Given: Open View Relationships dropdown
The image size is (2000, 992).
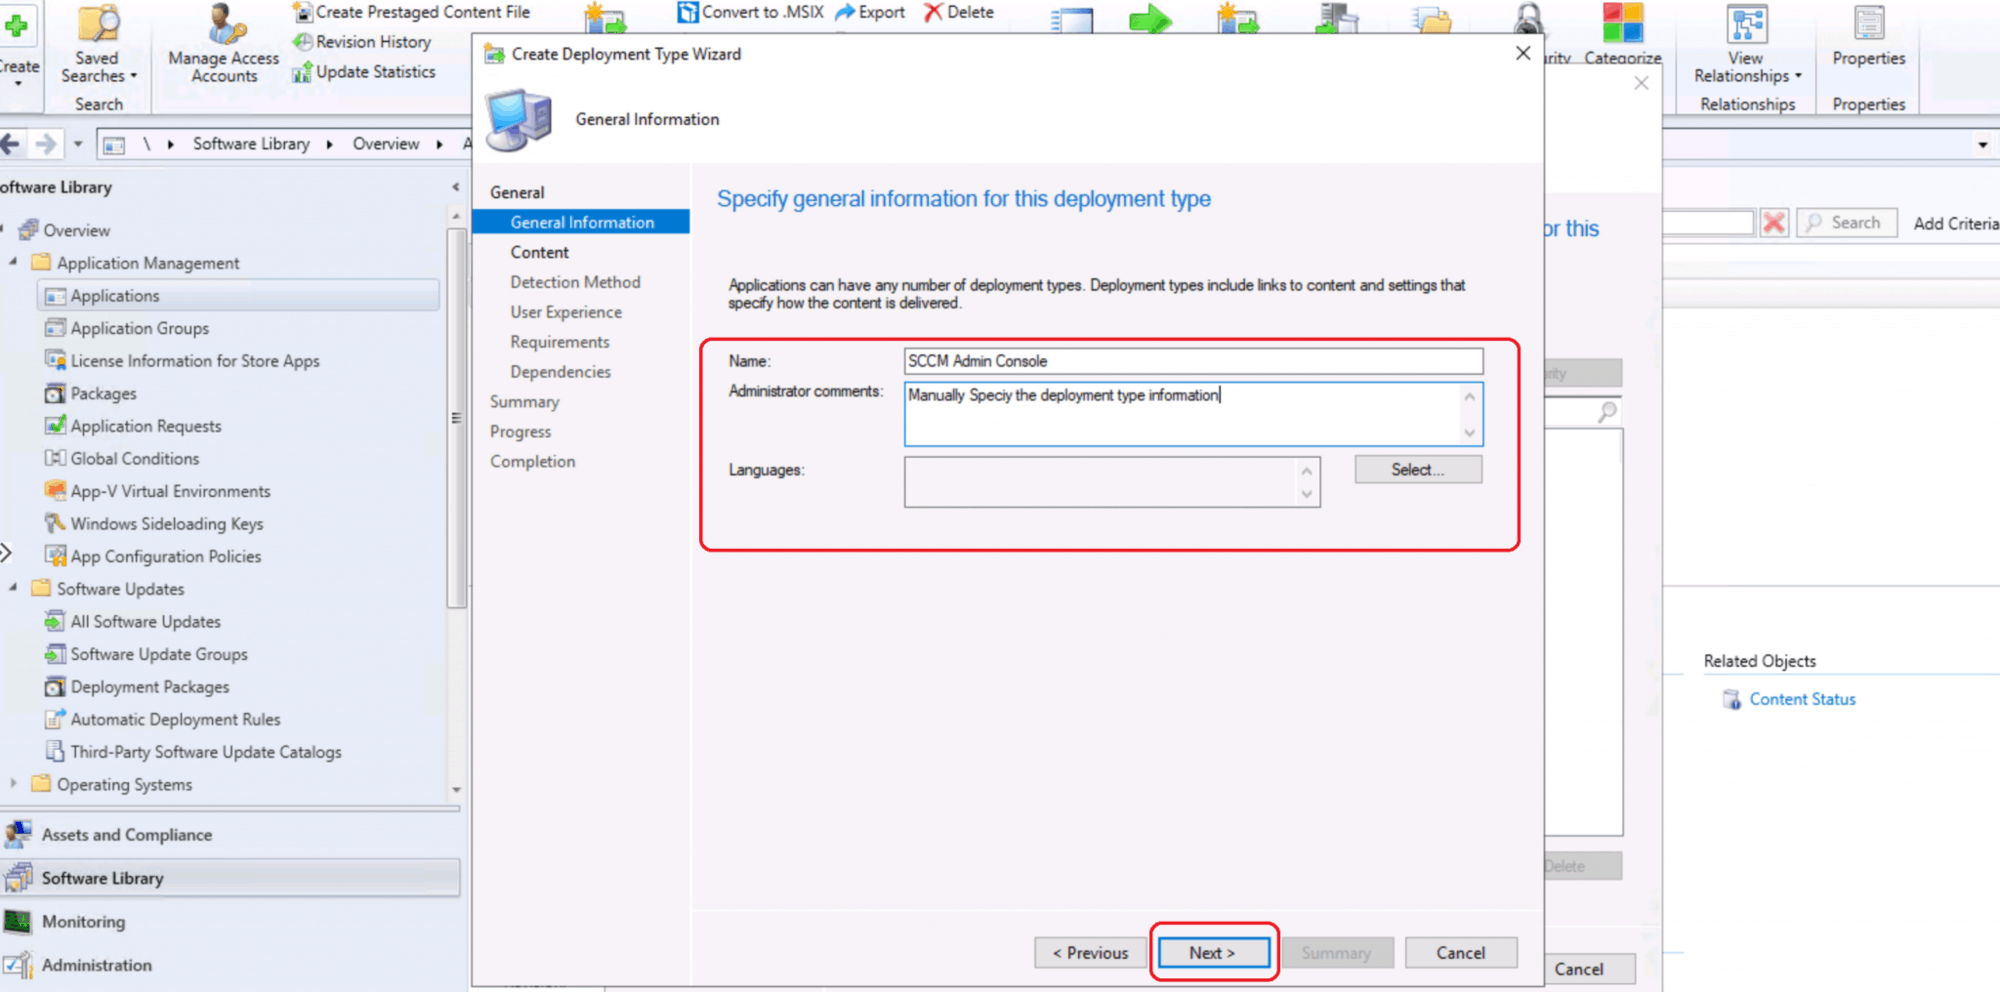Looking at the screenshot, I should coord(1747,44).
